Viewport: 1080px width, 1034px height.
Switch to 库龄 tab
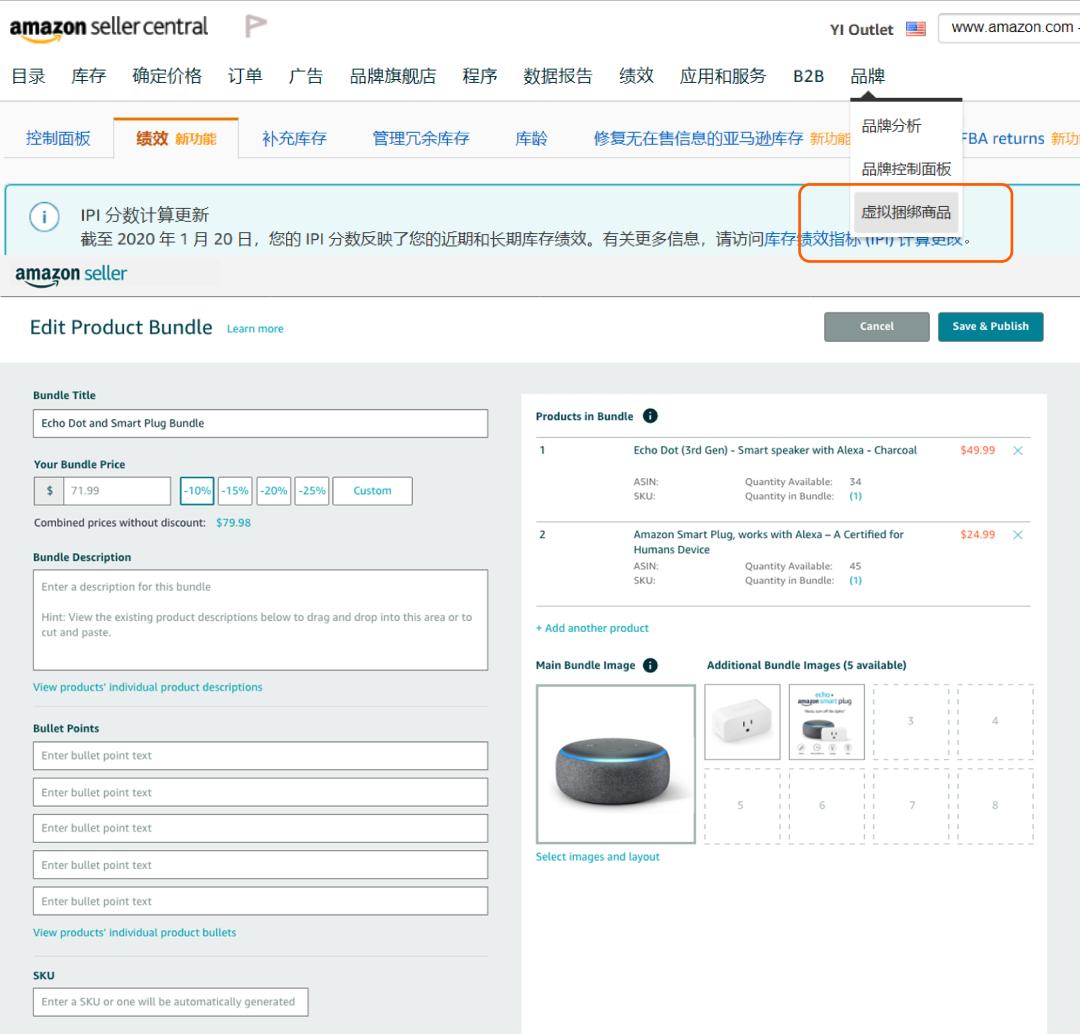[531, 138]
